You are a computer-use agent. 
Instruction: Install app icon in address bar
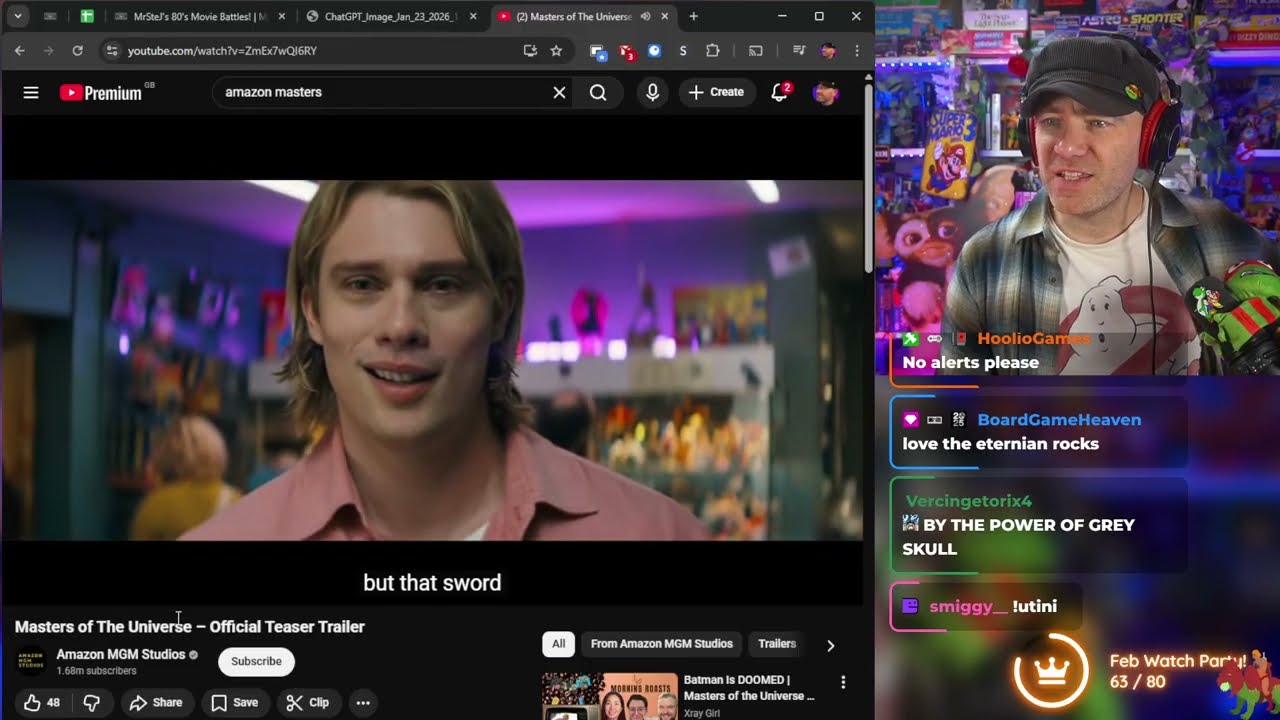click(x=530, y=50)
